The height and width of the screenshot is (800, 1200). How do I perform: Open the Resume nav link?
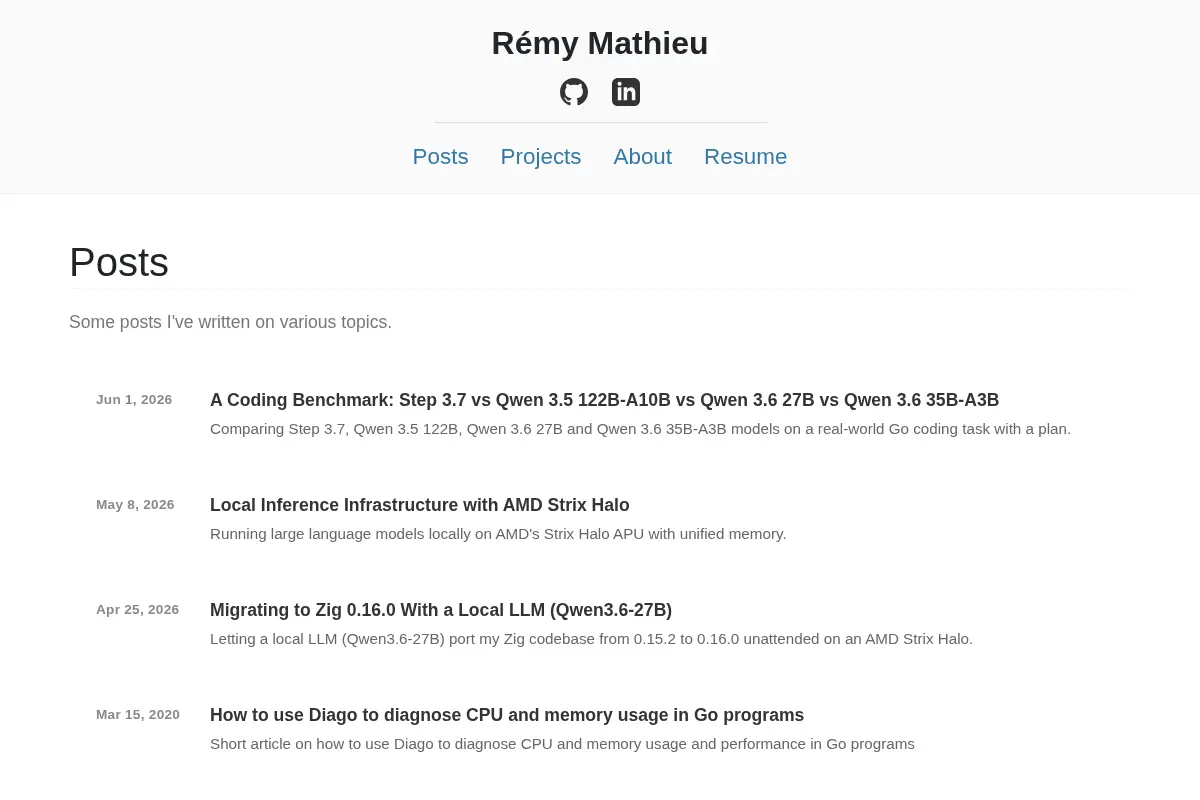tap(745, 157)
